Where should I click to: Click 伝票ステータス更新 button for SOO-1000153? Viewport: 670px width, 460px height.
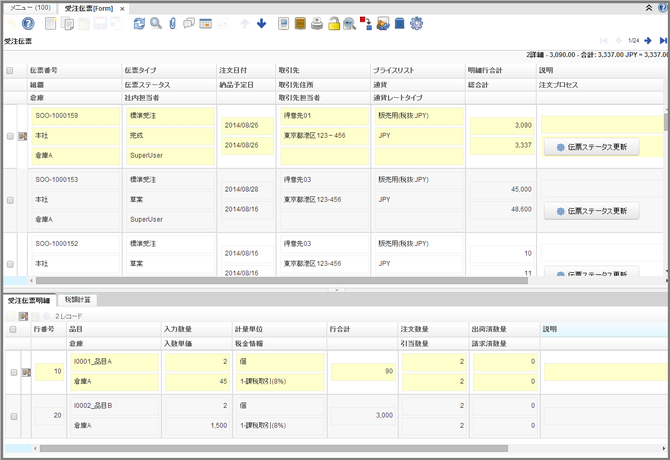click(591, 211)
